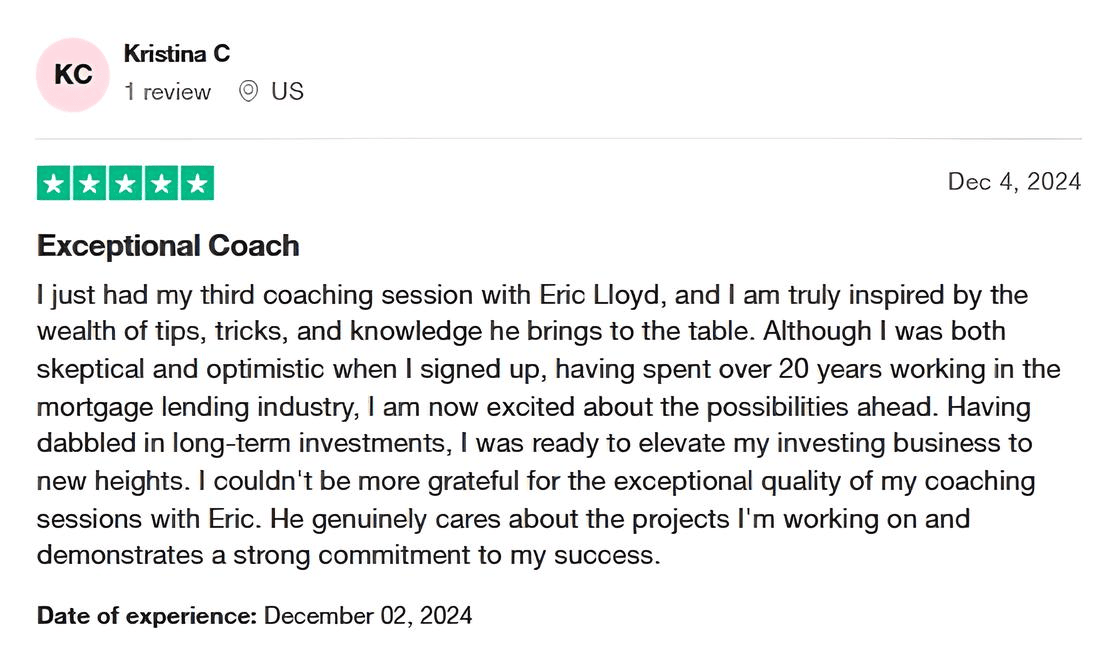Click the fourth green rating star
Screen dimensions: 1120x656
pyautogui.click(x=162, y=184)
